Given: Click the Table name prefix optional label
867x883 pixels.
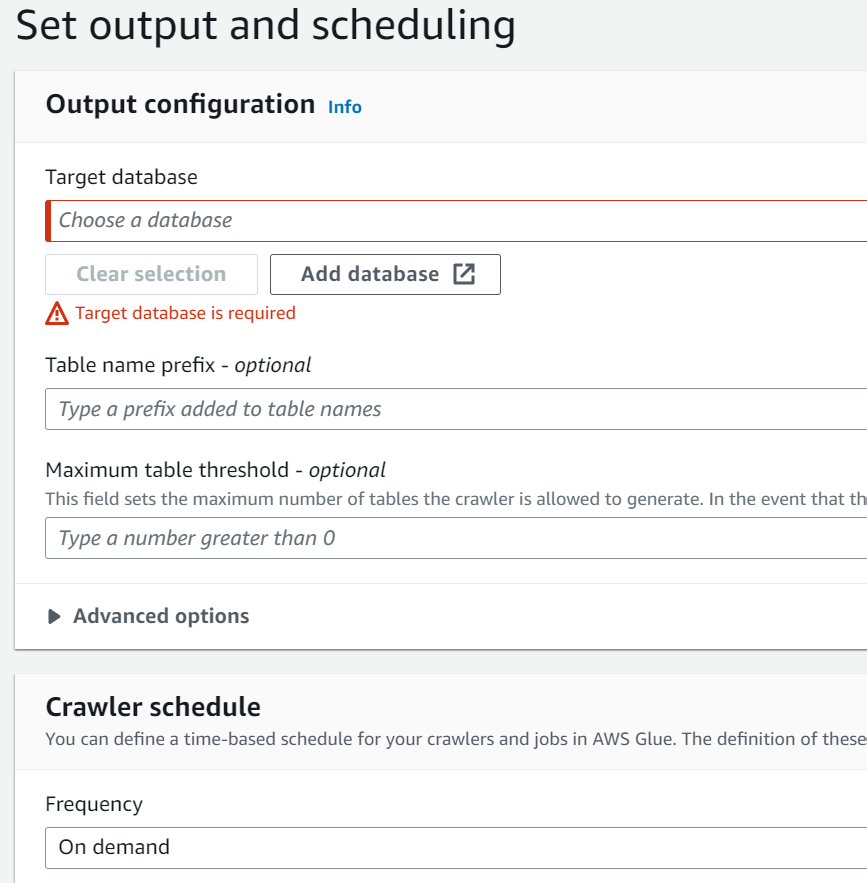Looking at the screenshot, I should [x=178, y=365].
